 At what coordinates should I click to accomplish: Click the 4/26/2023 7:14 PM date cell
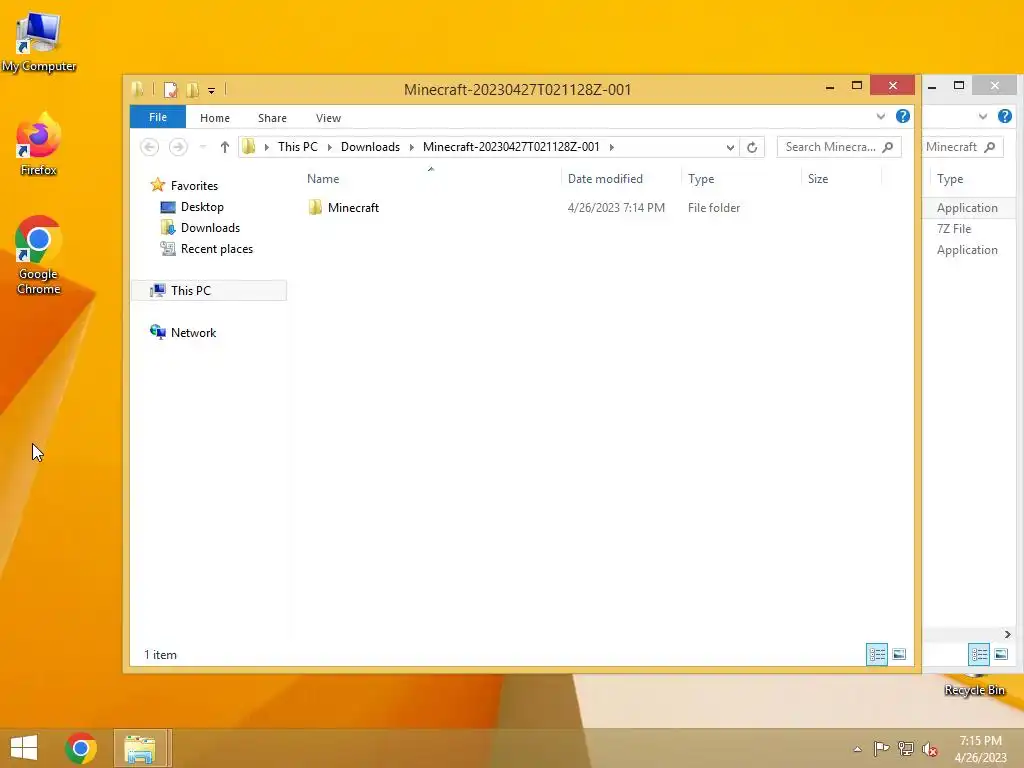(x=616, y=208)
